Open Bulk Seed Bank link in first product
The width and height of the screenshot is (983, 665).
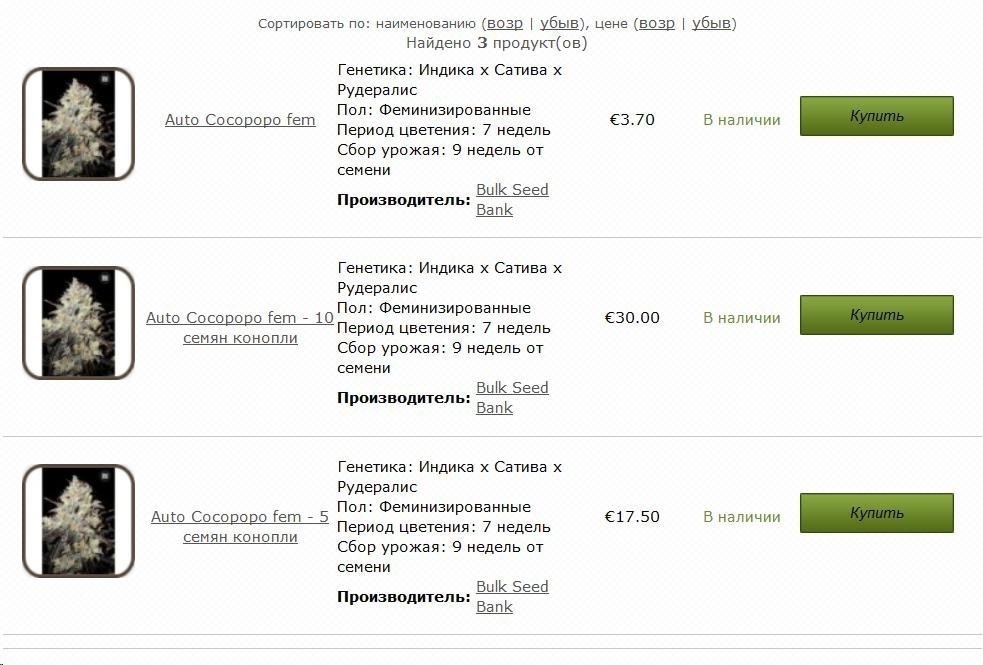click(512, 199)
